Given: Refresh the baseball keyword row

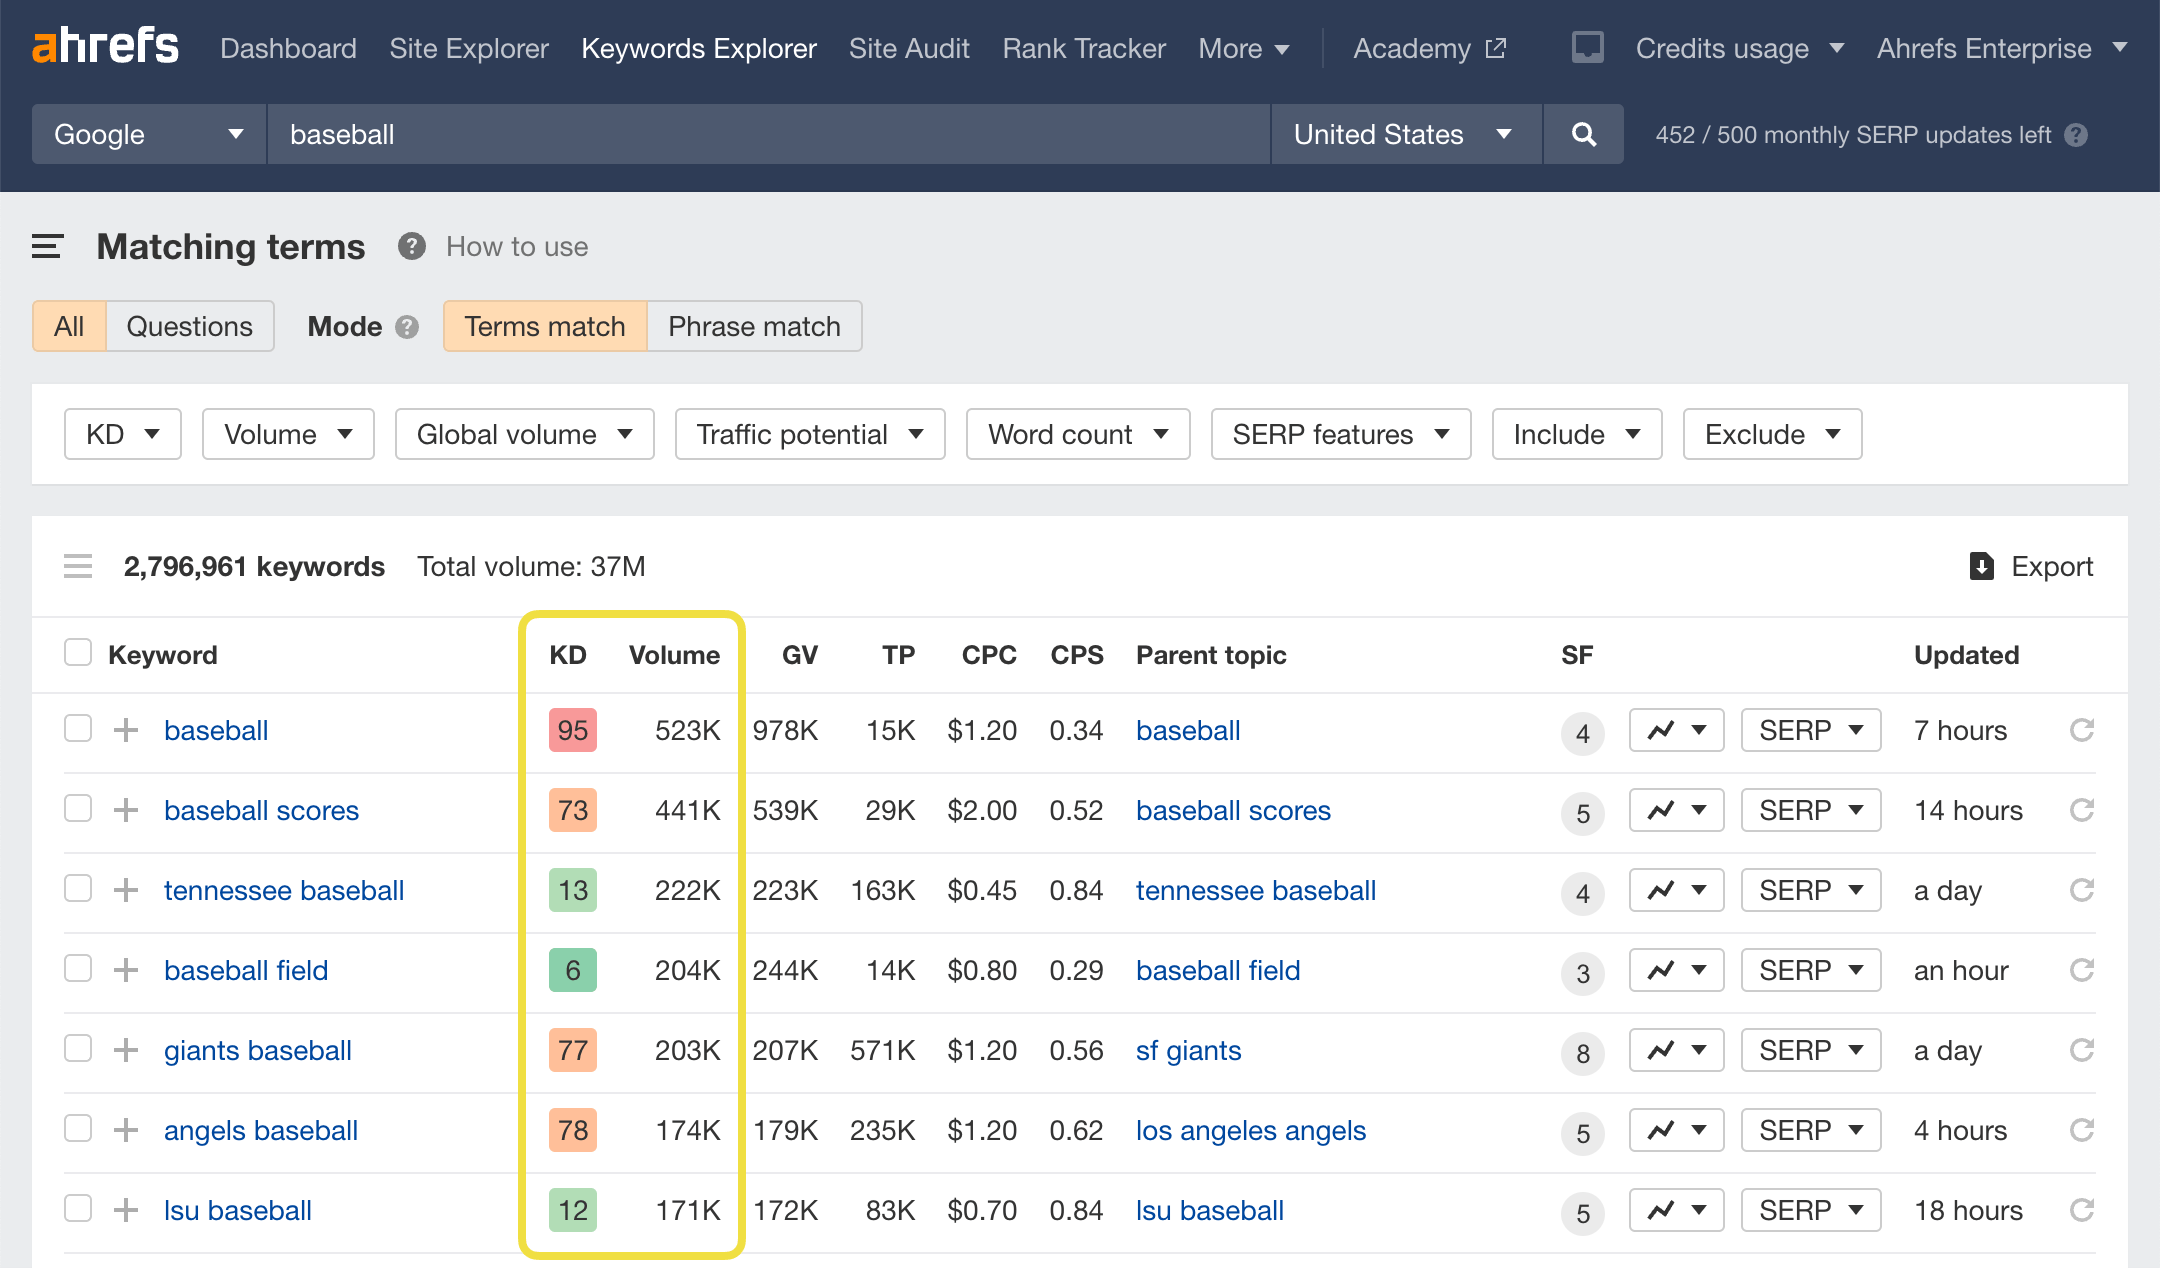Looking at the screenshot, I should click(x=2081, y=730).
